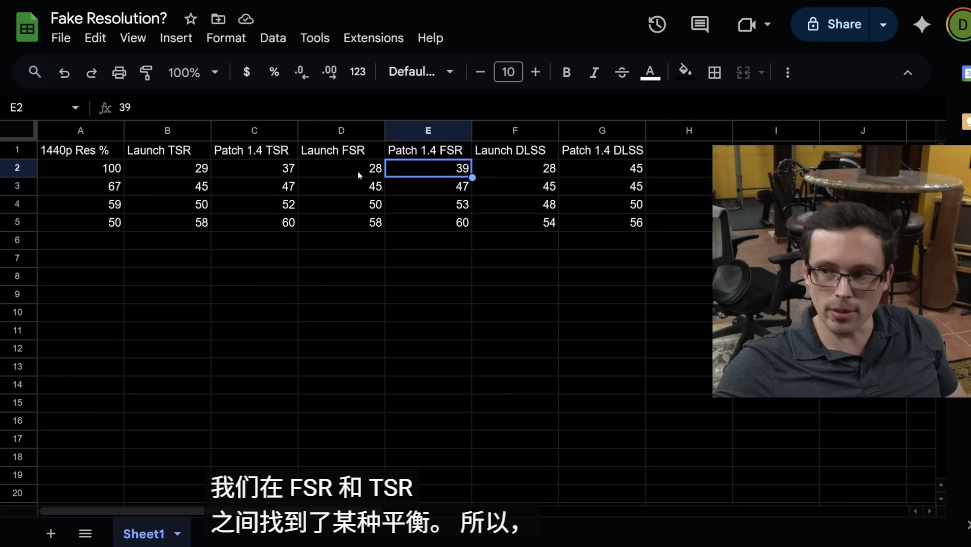Open the Edit menu
The height and width of the screenshot is (547, 971).
(x=95, y=38)
